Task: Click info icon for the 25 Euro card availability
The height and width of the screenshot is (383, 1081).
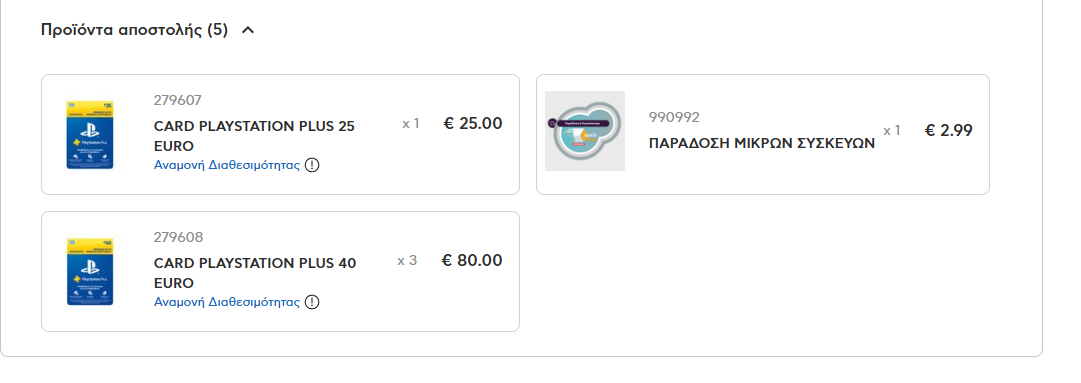Action: pyautogui.click(x=312, y=165)
